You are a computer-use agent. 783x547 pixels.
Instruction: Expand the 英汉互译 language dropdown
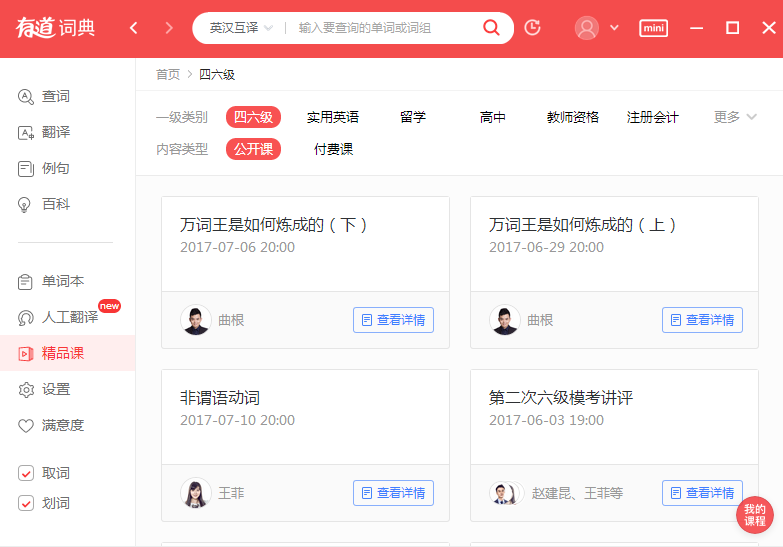(x=241, y=28)
